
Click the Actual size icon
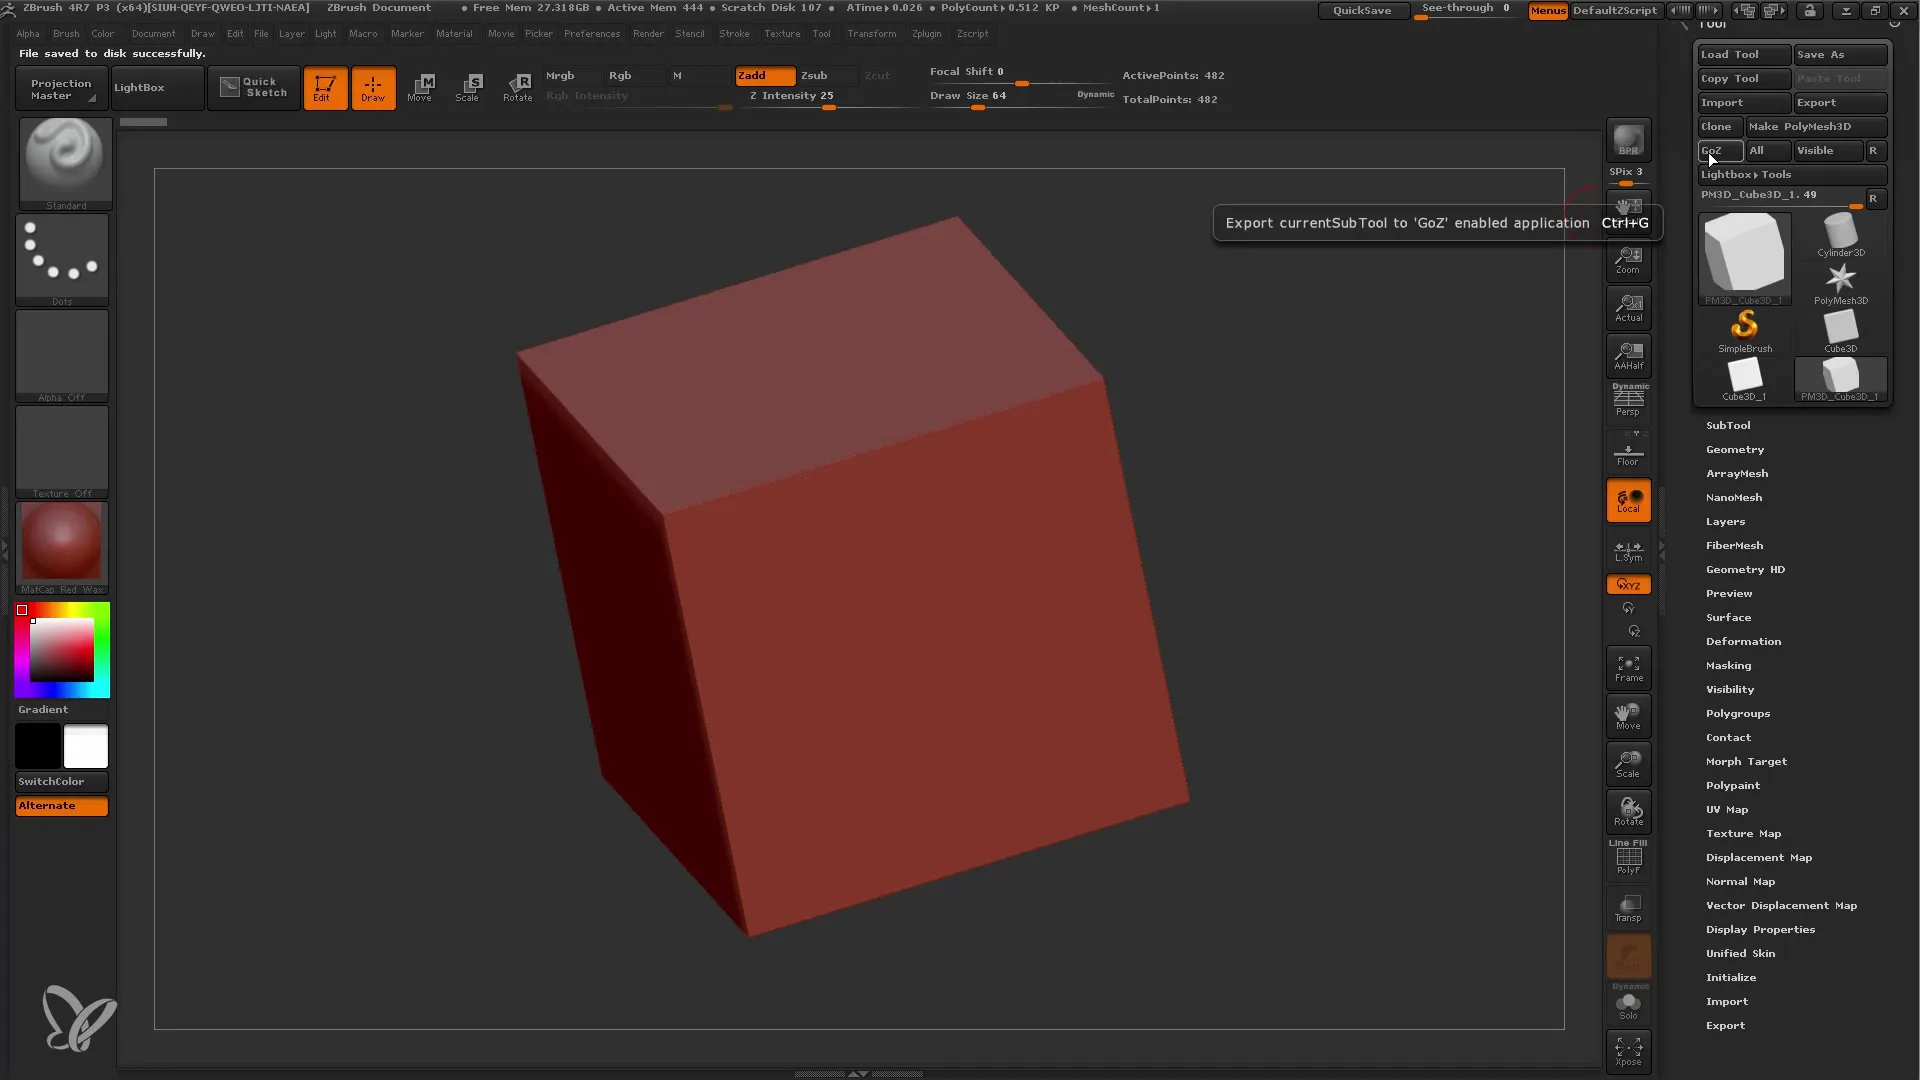1628,309
